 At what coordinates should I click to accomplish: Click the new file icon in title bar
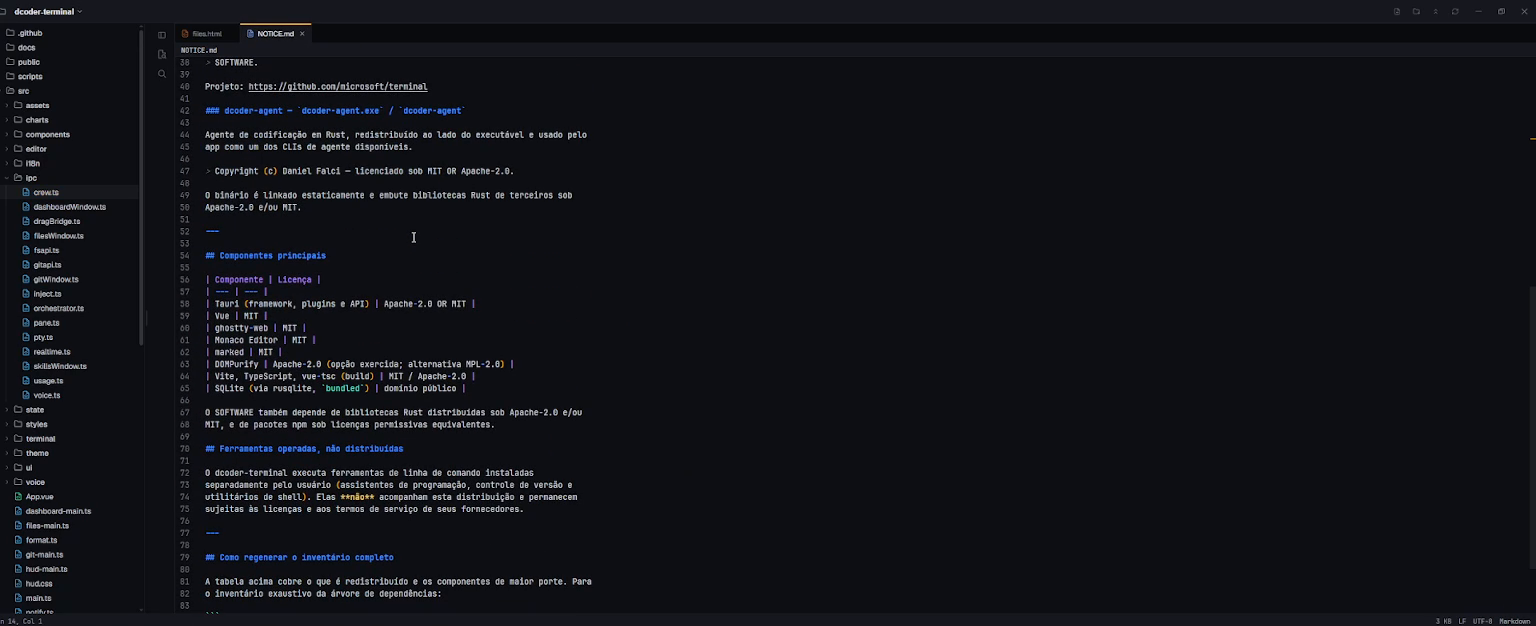(1397, 12)
